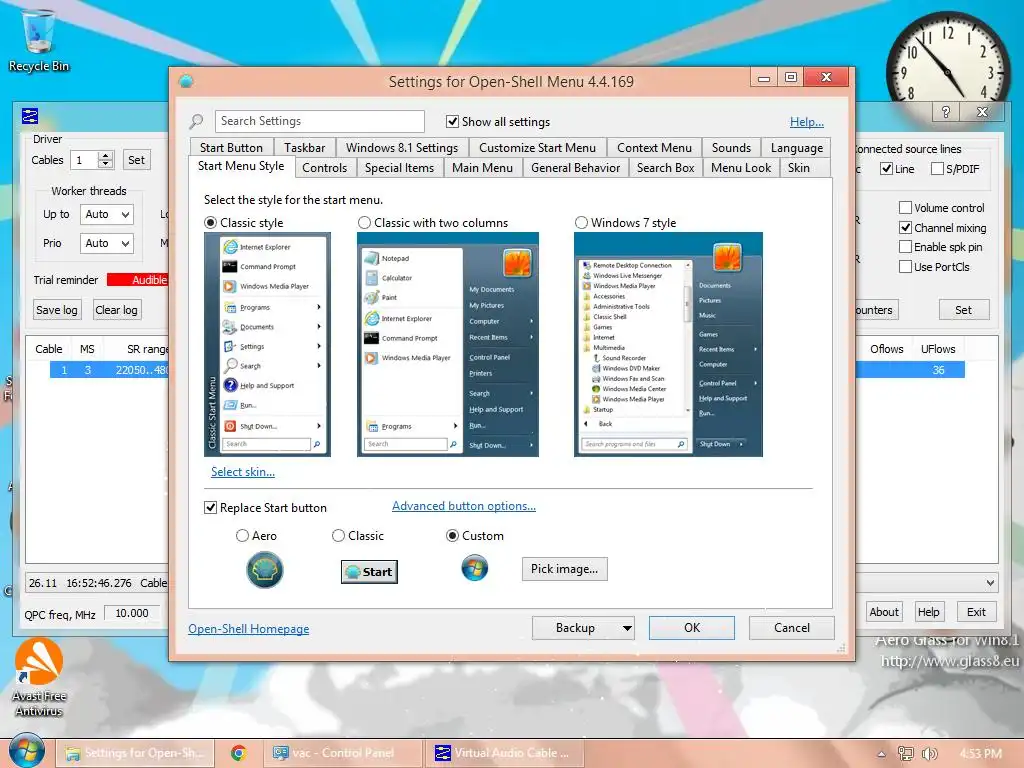Viewport: 1024px width, 768px height.
Task: Click the Classic Start button image
Action: (370, 571)
